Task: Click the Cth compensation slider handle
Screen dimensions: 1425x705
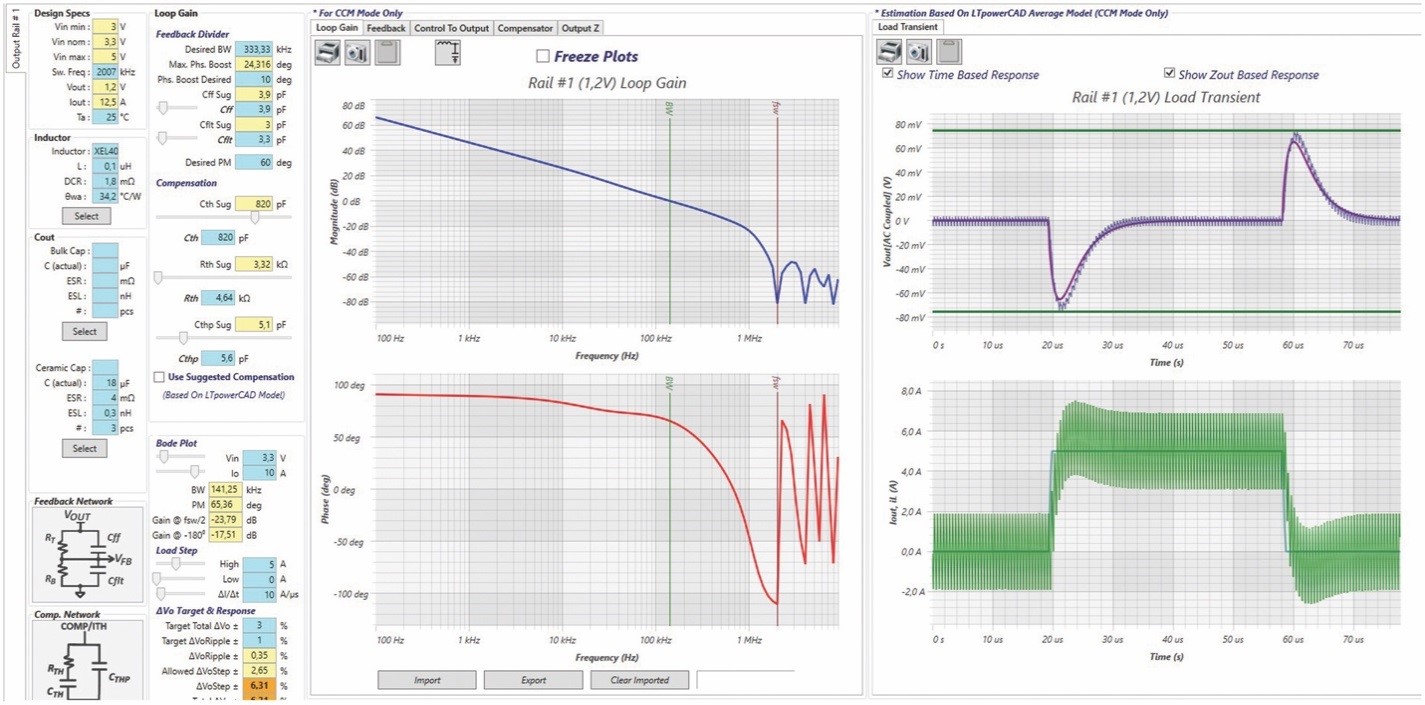Action: coord(255,217)
